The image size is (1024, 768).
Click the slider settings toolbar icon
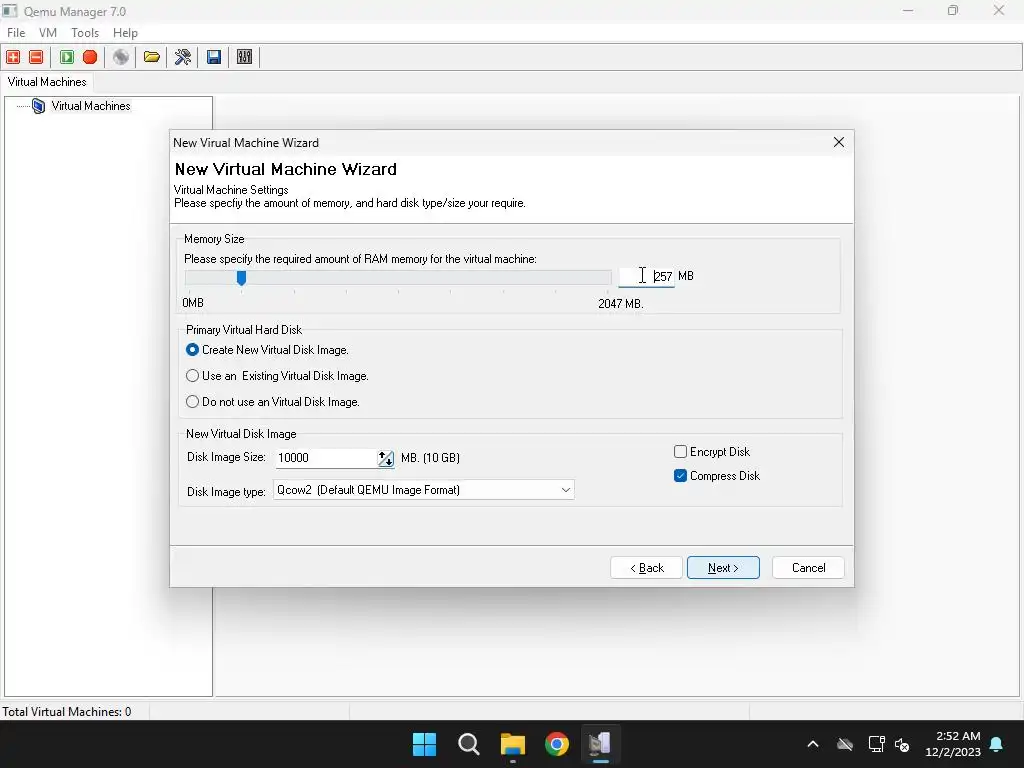(x=244, y=57)
